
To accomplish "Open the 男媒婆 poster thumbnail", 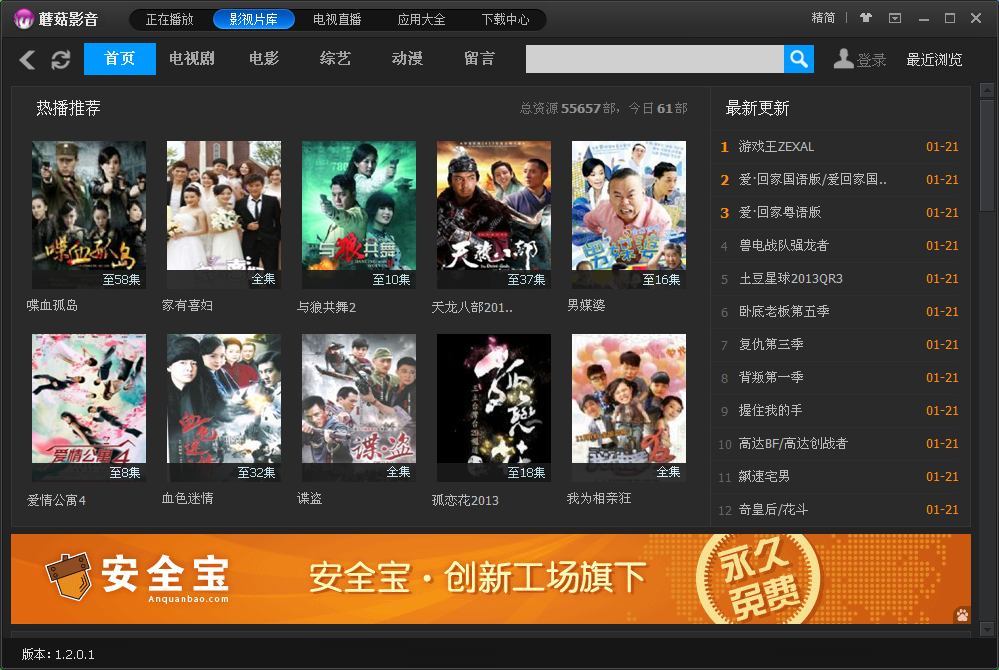I will click(629, 215).
